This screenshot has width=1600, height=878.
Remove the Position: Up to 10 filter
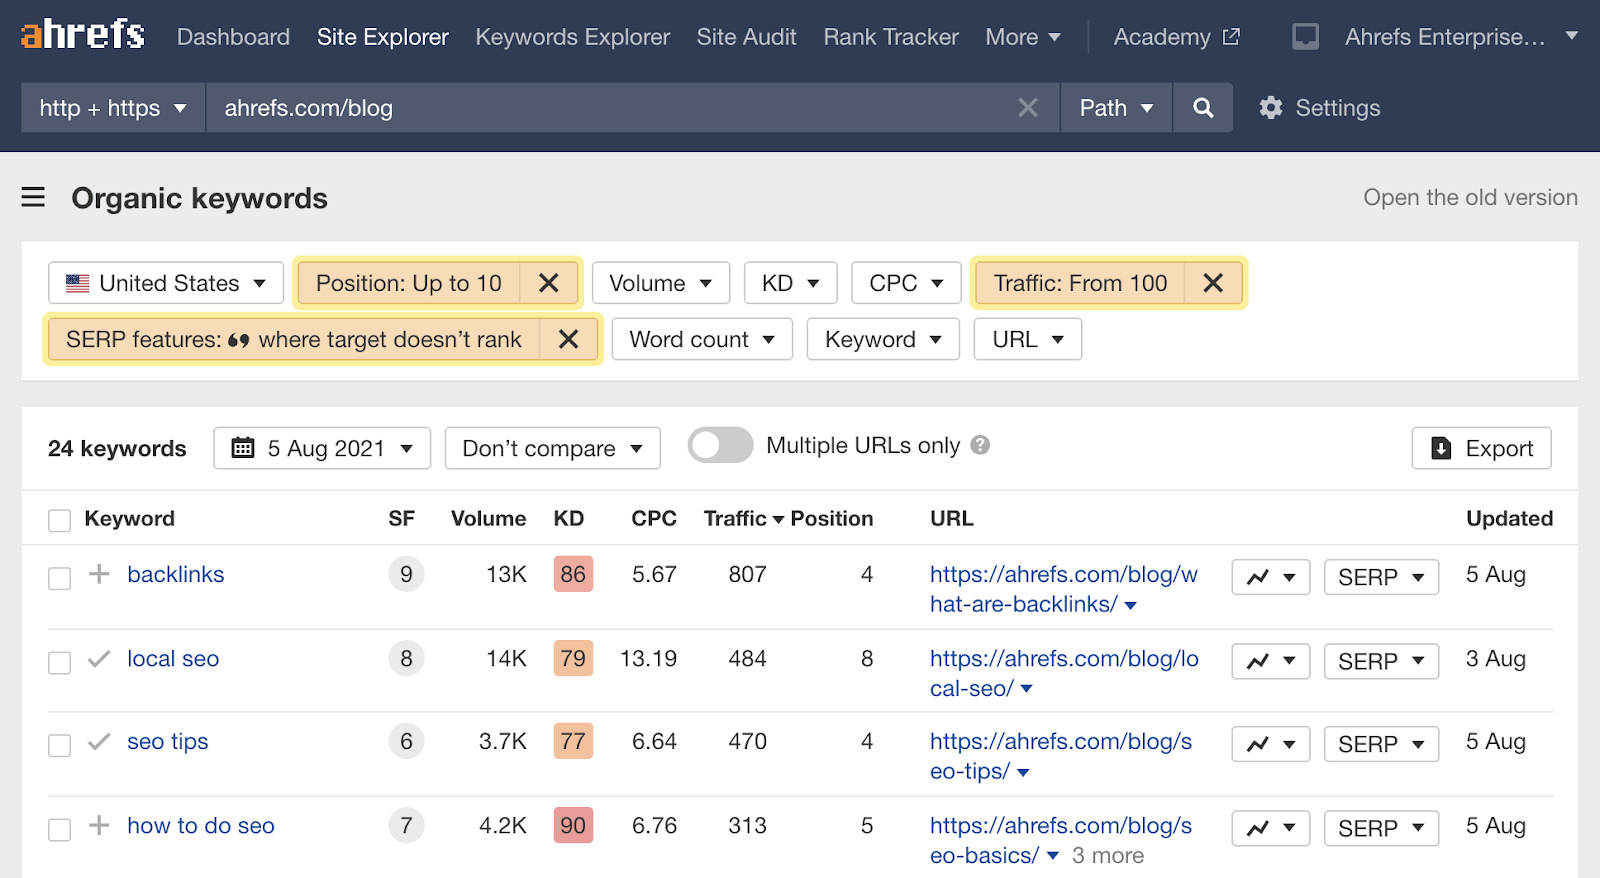(548, 283)
